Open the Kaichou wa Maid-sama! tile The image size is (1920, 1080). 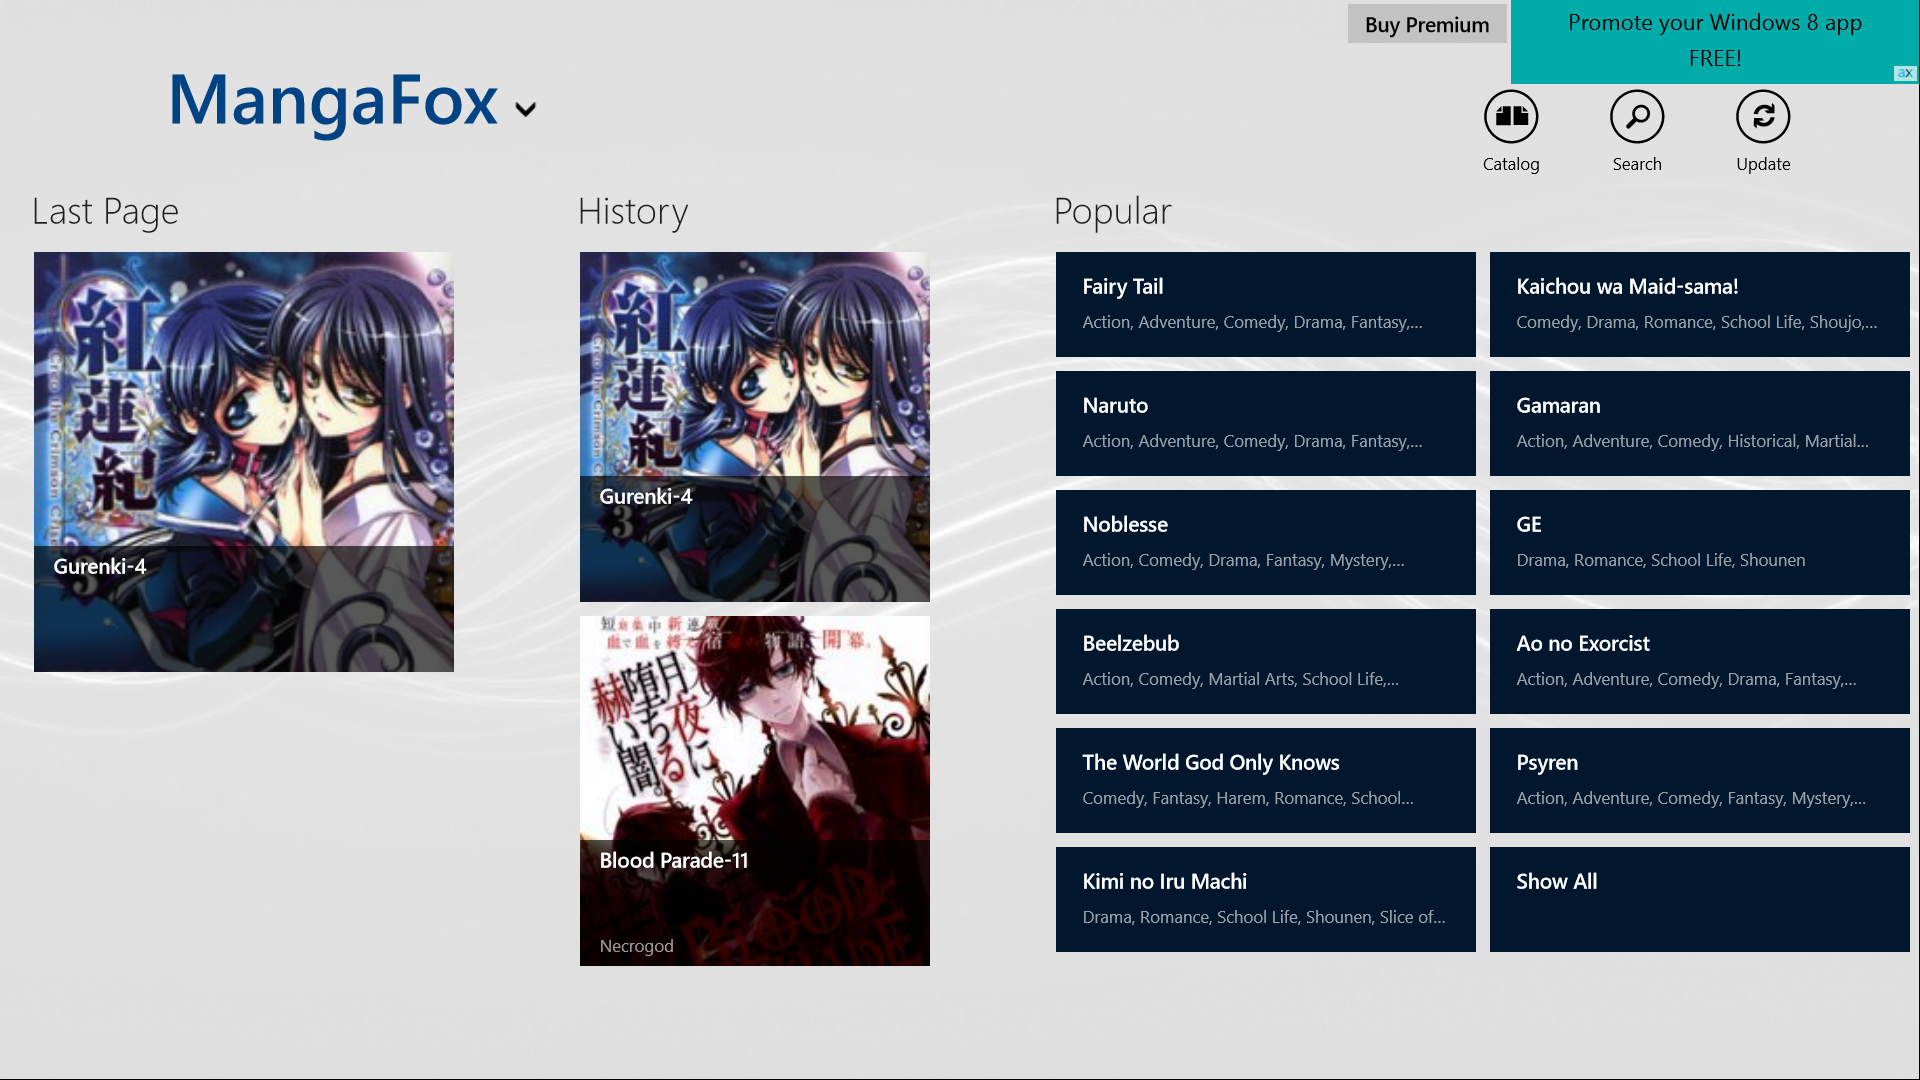tap(1699, 304)
